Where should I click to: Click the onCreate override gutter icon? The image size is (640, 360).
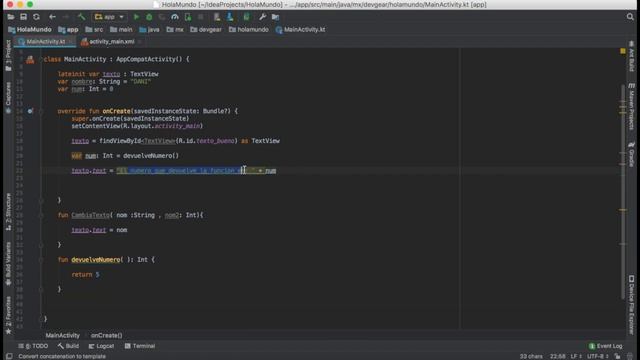pyautogui.click(x=30, y=111)
